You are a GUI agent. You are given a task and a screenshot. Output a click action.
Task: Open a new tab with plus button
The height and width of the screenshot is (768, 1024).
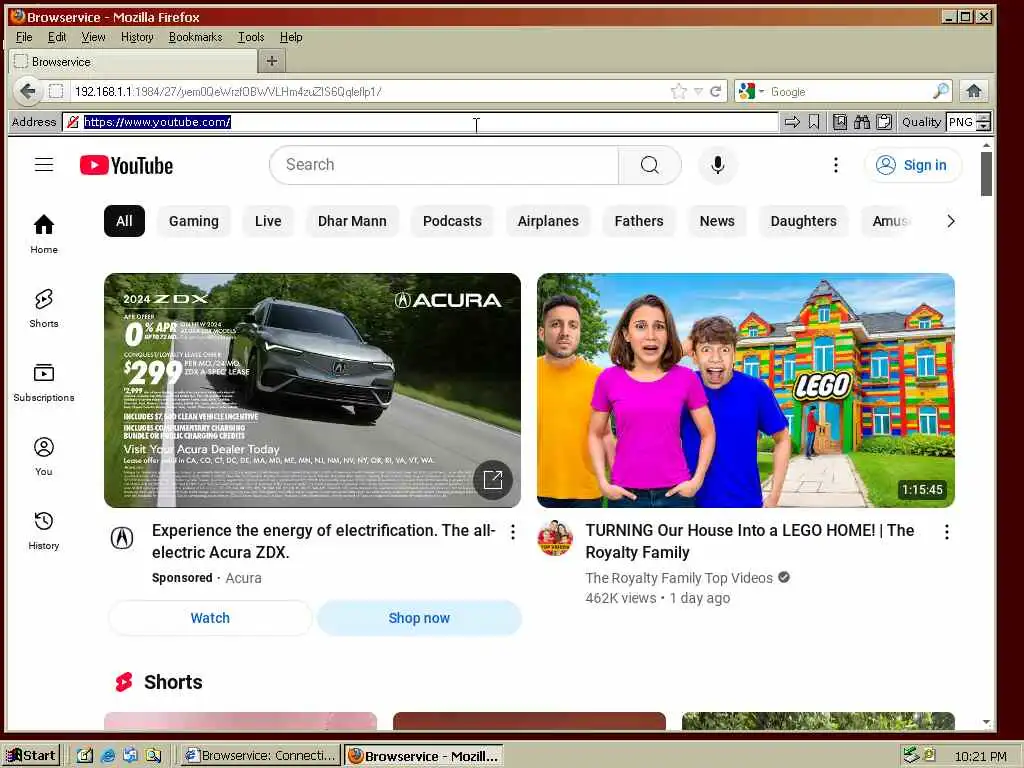tap(272, 61)
